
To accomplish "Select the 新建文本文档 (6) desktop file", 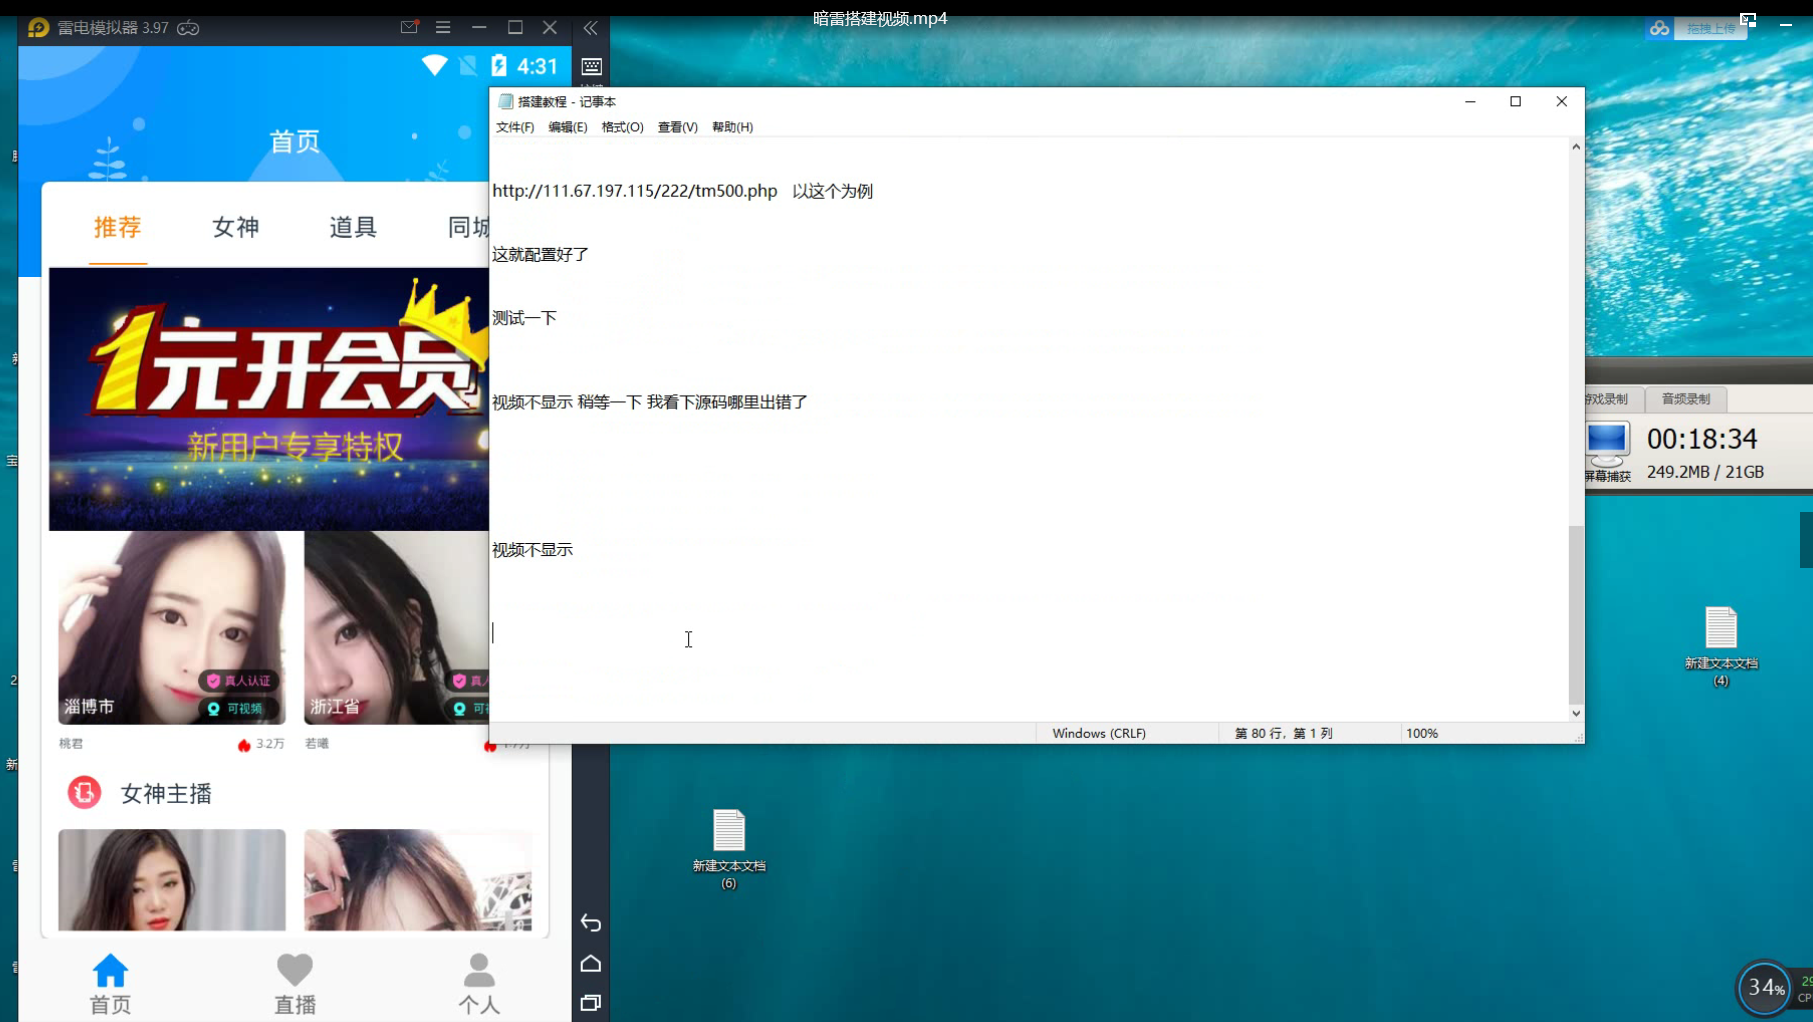I will (x=729, y=847).
